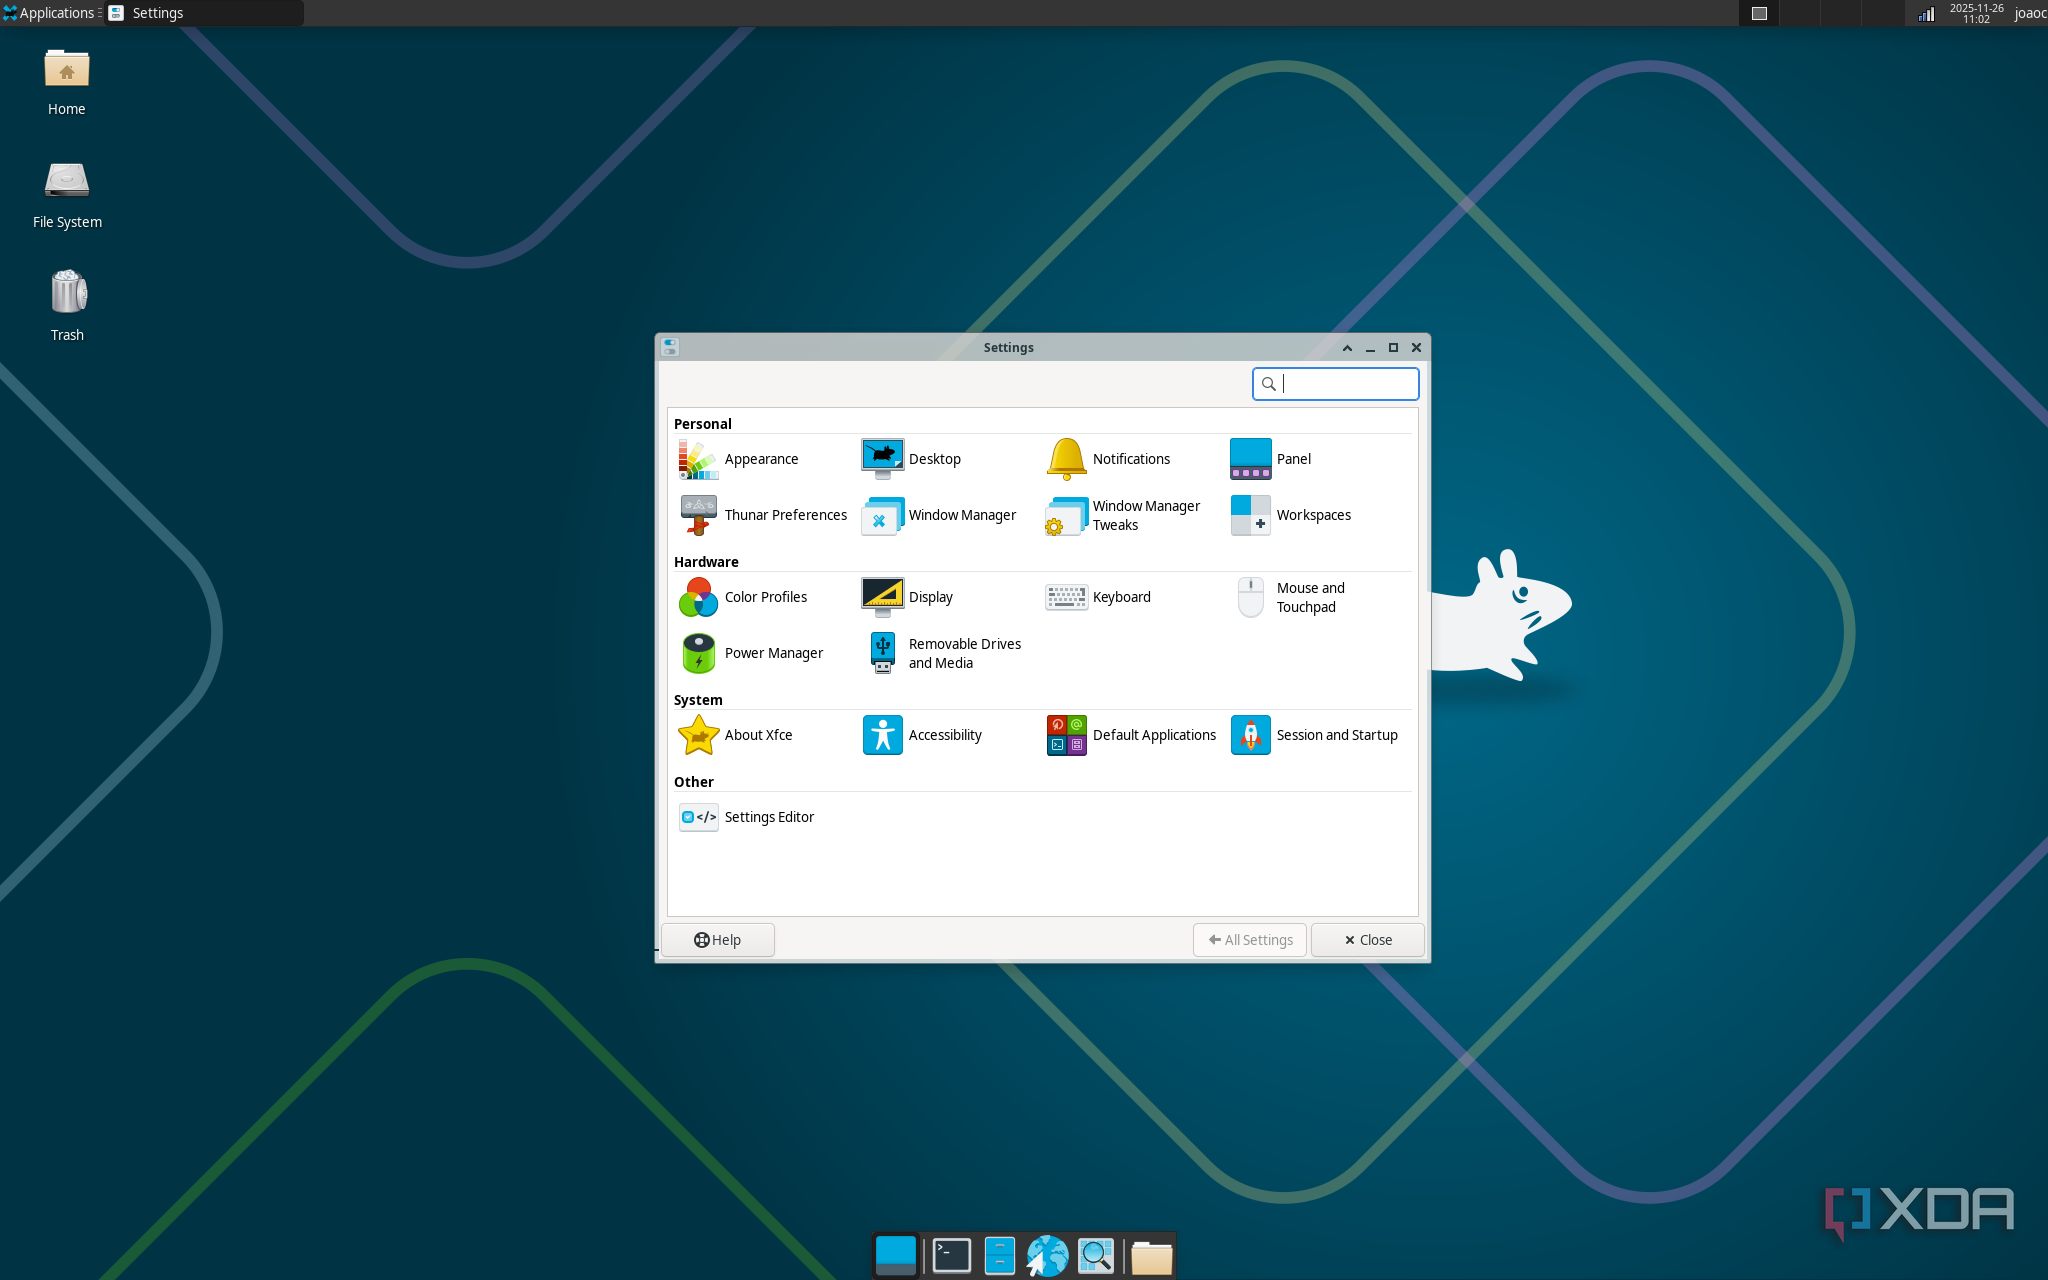This screenshot has height=1280, width=2048.
Task: Open About Xfce
Action: tap(735, 735)
